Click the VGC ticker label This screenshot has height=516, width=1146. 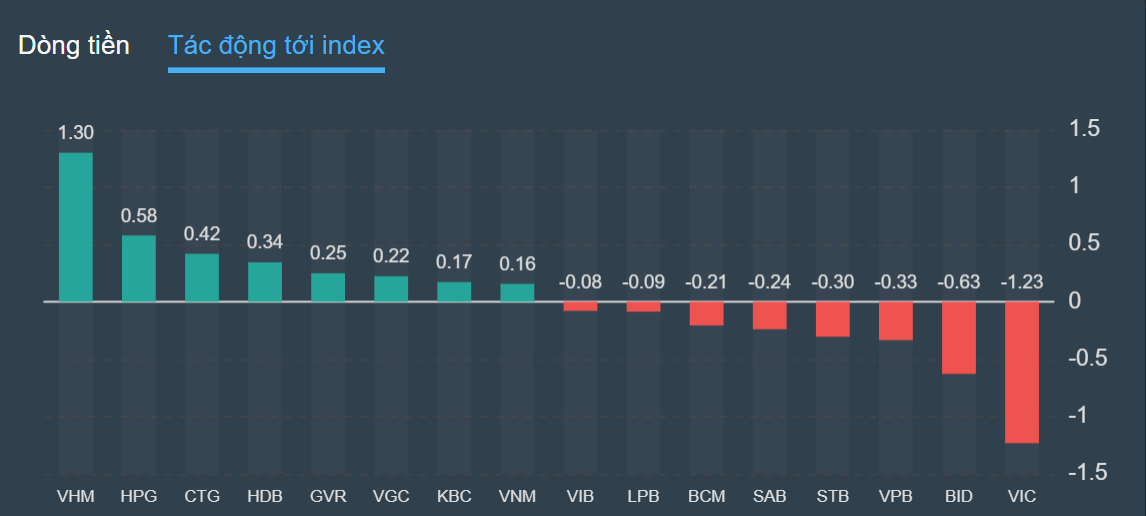click(391, 496)
